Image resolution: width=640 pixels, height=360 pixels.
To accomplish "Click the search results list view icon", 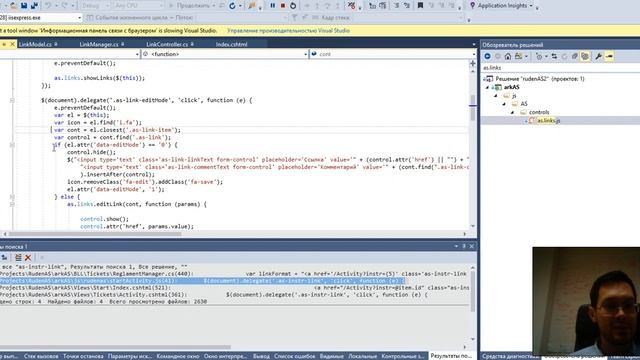I will [x=18, y=258].
